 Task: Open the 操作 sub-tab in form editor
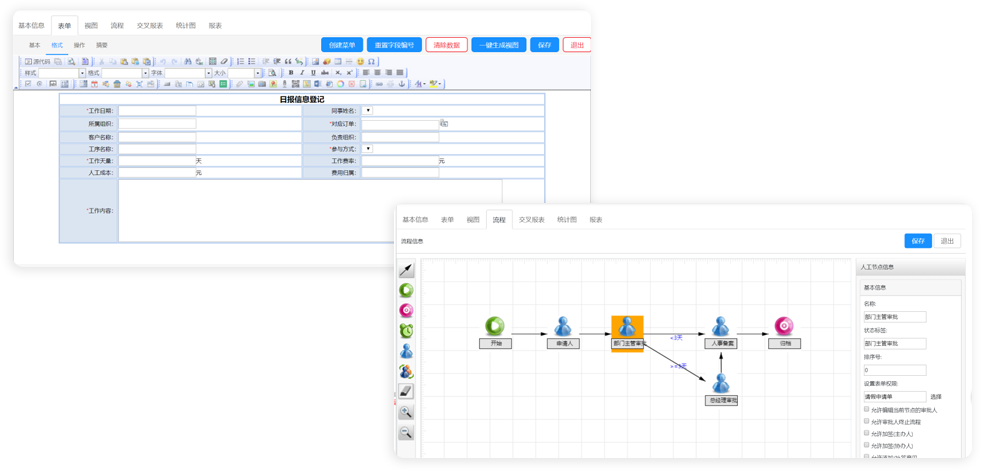pos(79,45)
